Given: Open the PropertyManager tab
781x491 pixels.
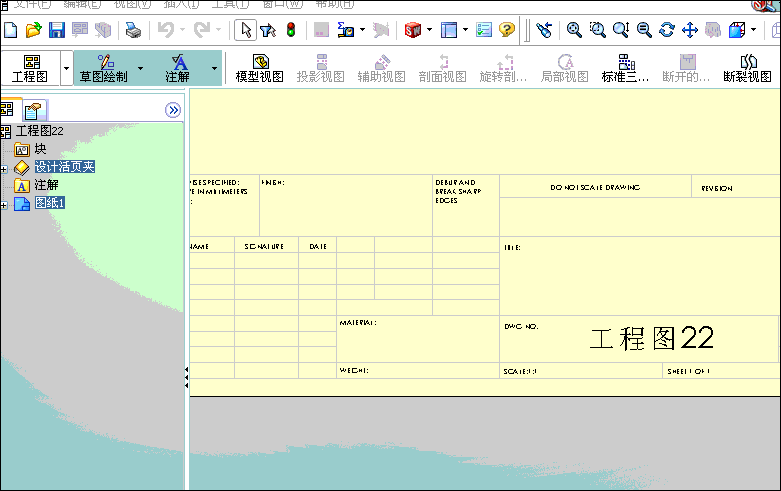Looking at the screenshot, I should point(34,110).
